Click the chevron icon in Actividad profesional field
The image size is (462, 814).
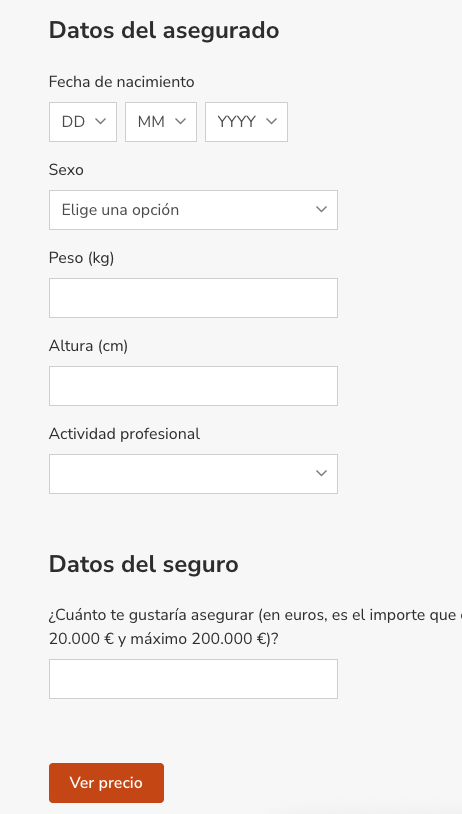321,473
